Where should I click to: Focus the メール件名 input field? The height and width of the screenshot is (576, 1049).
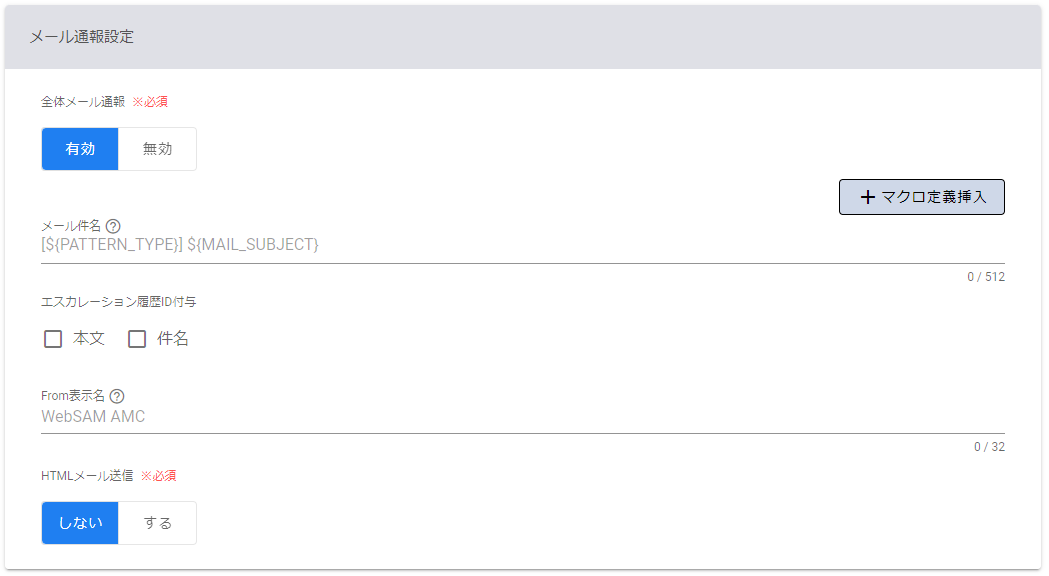pos(500,245)
